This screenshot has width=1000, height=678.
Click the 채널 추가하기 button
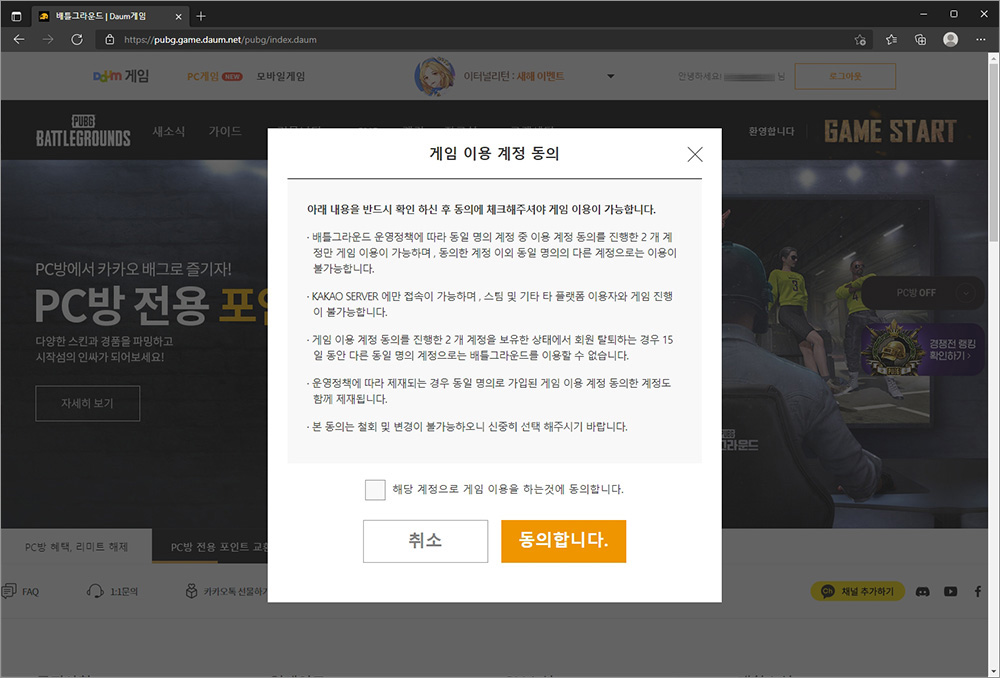(858, 591)
